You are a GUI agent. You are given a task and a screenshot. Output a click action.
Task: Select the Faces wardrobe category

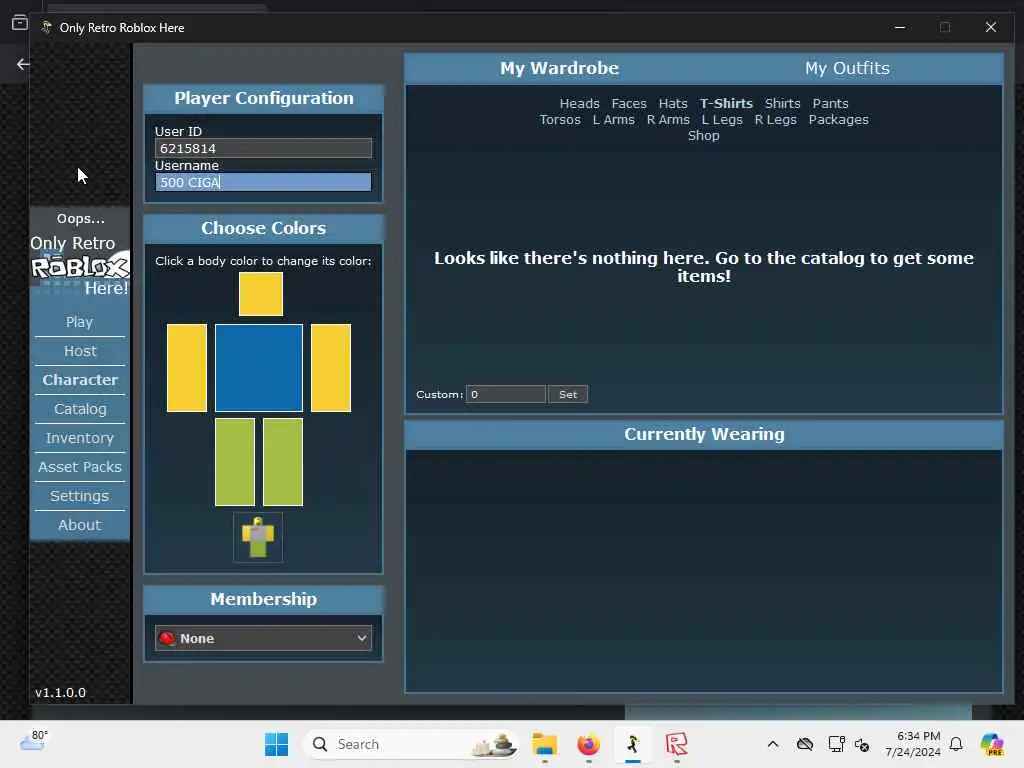(629, 103)
